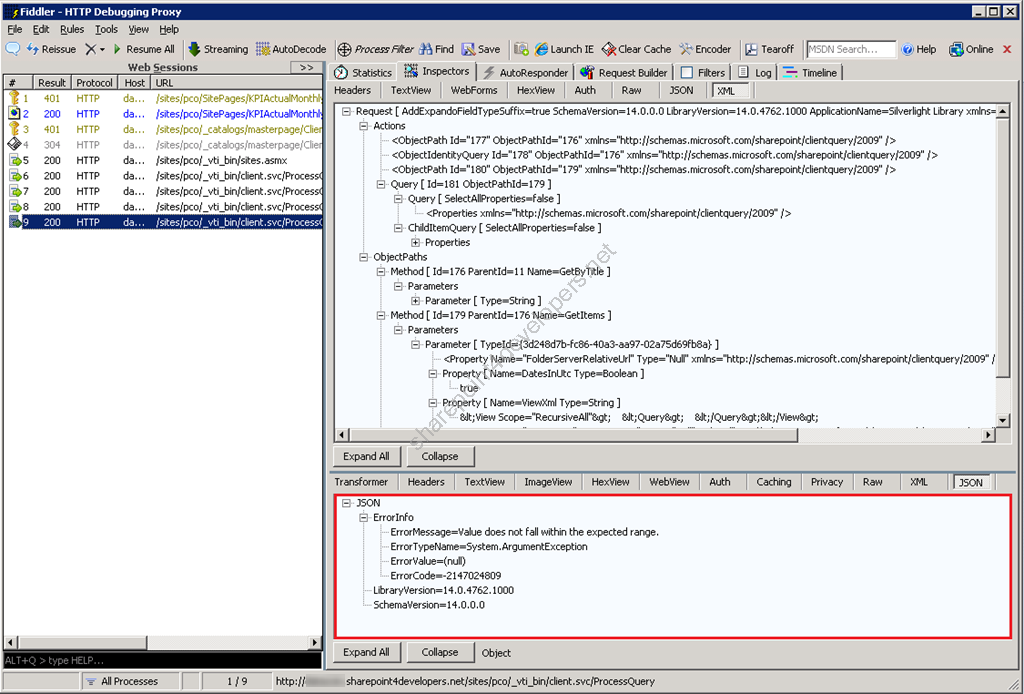Click Collapse below the request XML tree
This screenshot has height=694, width=1024.
point(440,456)
